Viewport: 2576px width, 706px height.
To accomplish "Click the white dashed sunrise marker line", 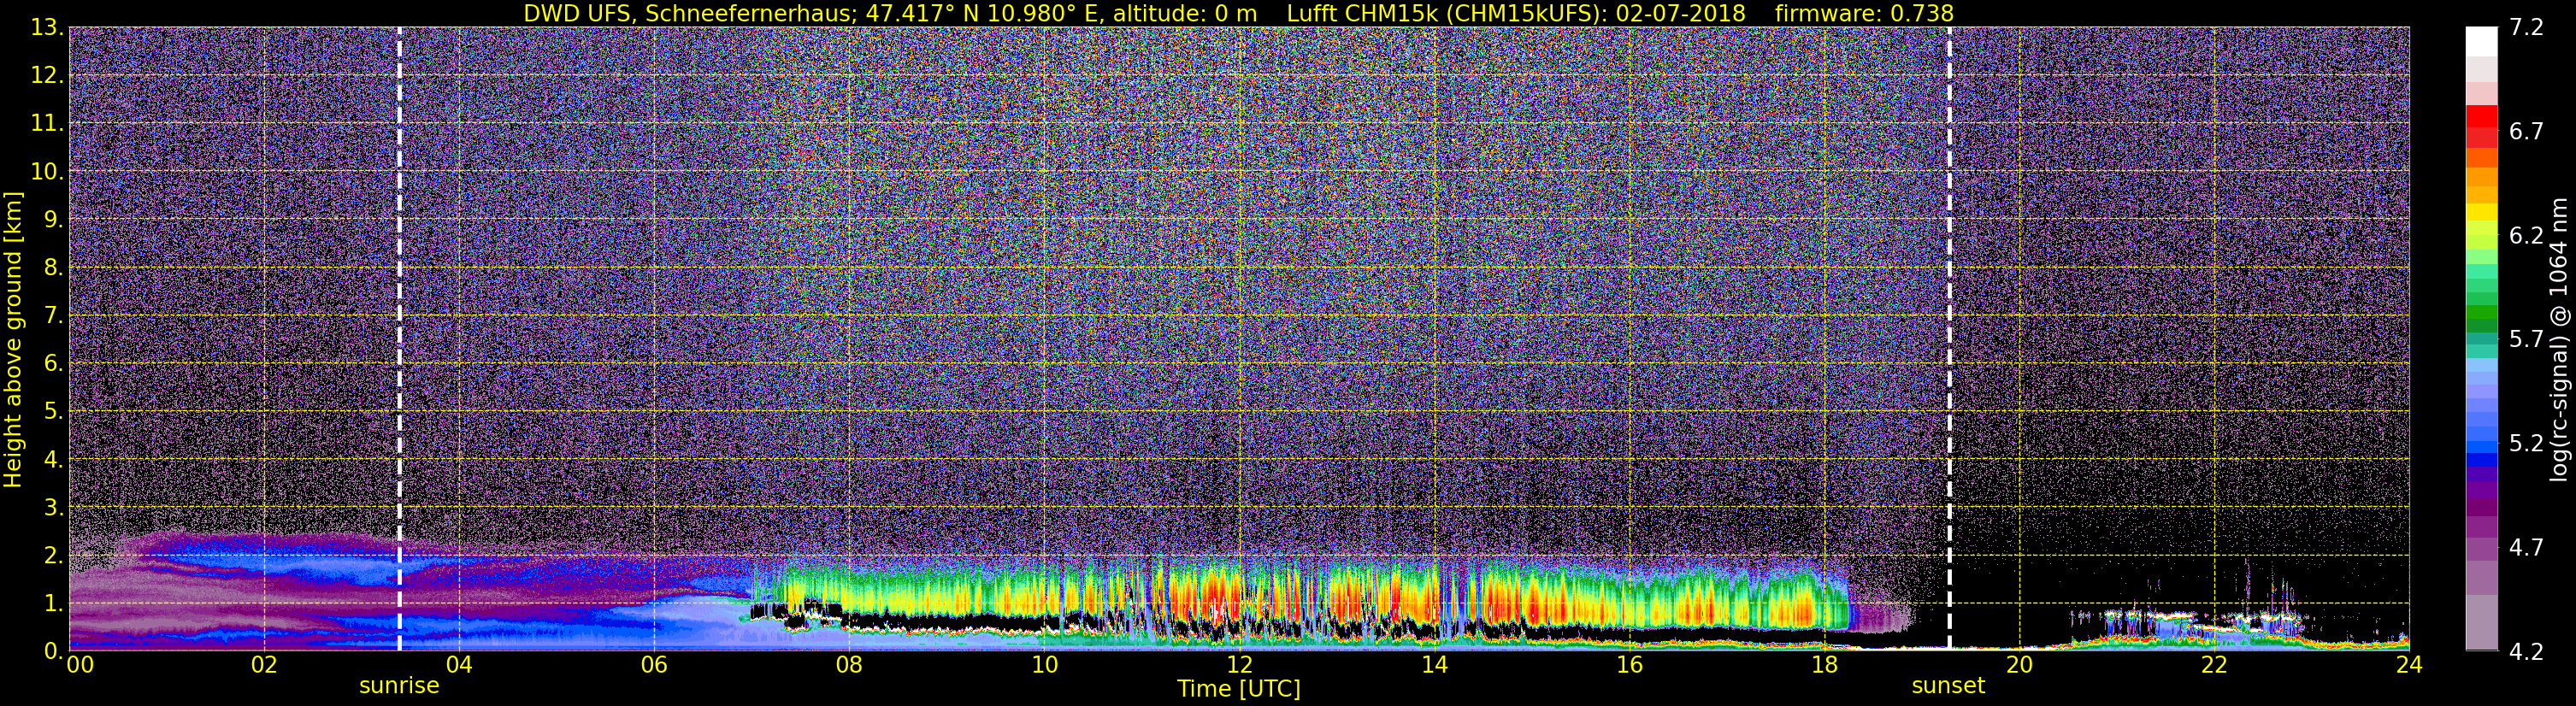I will pyautogui.click(x=399, y=339).
